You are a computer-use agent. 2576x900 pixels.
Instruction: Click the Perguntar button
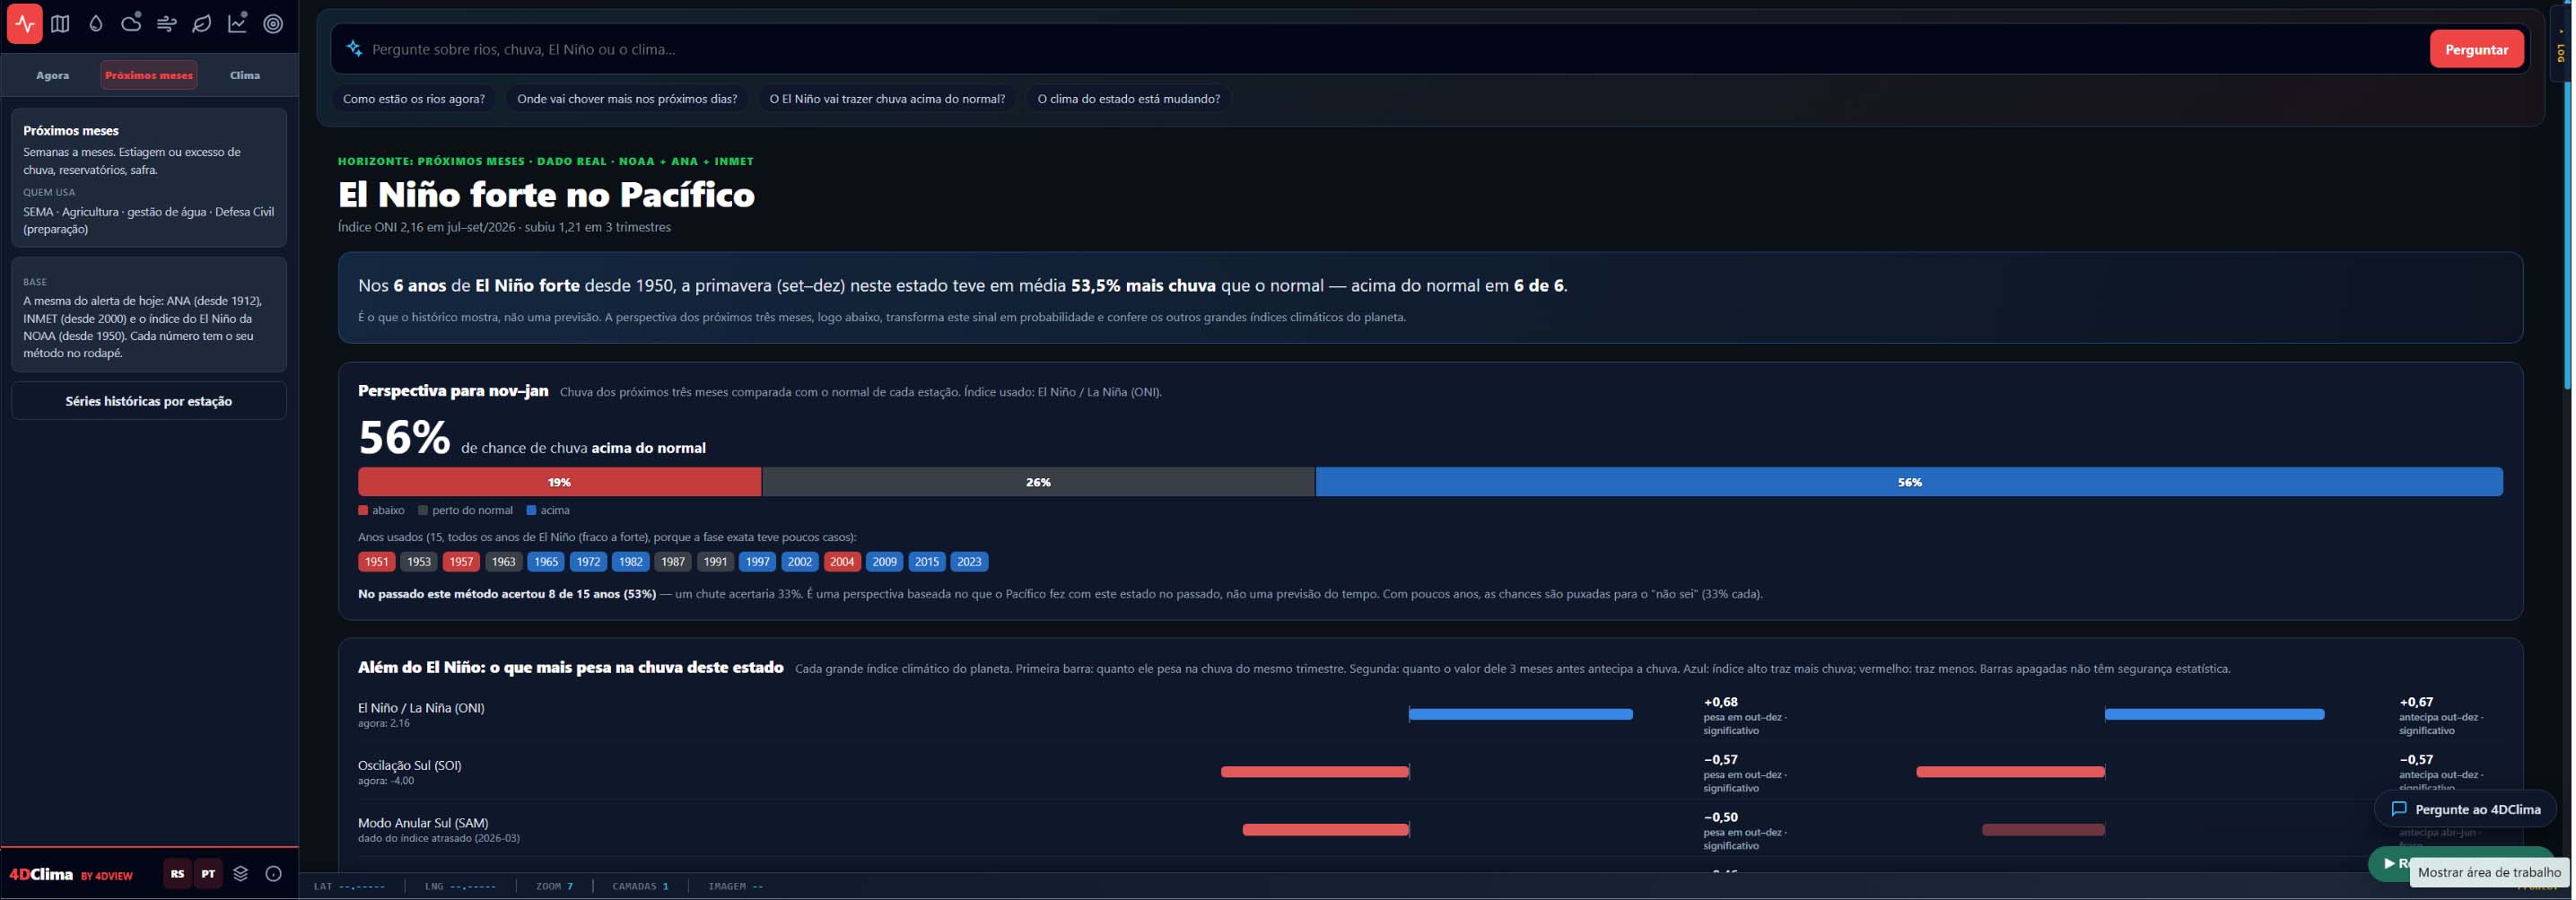tap(2476, 49)
